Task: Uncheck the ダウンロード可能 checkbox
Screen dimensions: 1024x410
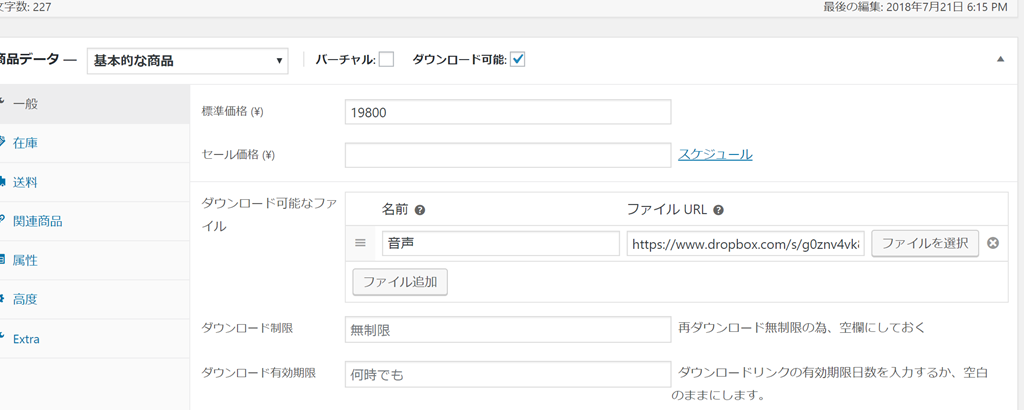Action: tap(518, 60)
